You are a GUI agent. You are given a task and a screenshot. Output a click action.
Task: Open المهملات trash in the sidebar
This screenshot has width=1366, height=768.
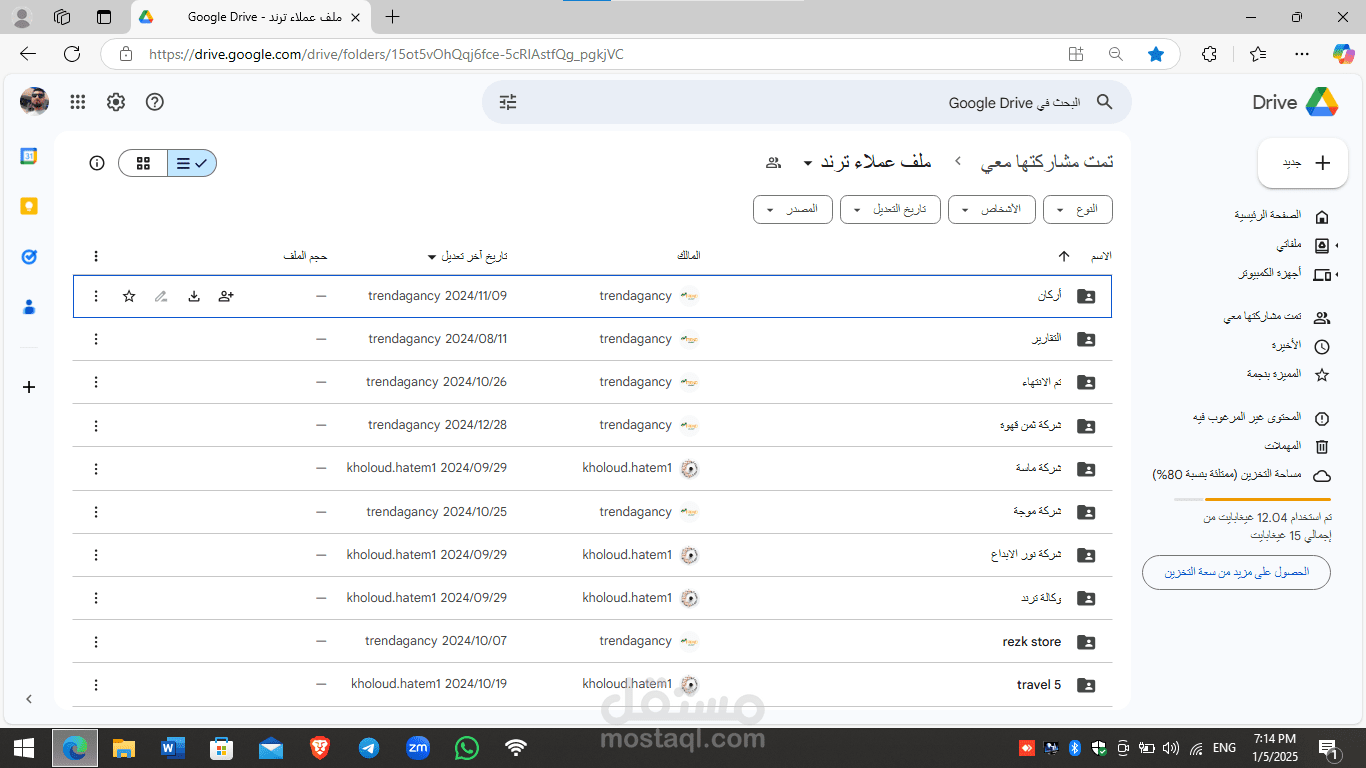pos(1294,446)
